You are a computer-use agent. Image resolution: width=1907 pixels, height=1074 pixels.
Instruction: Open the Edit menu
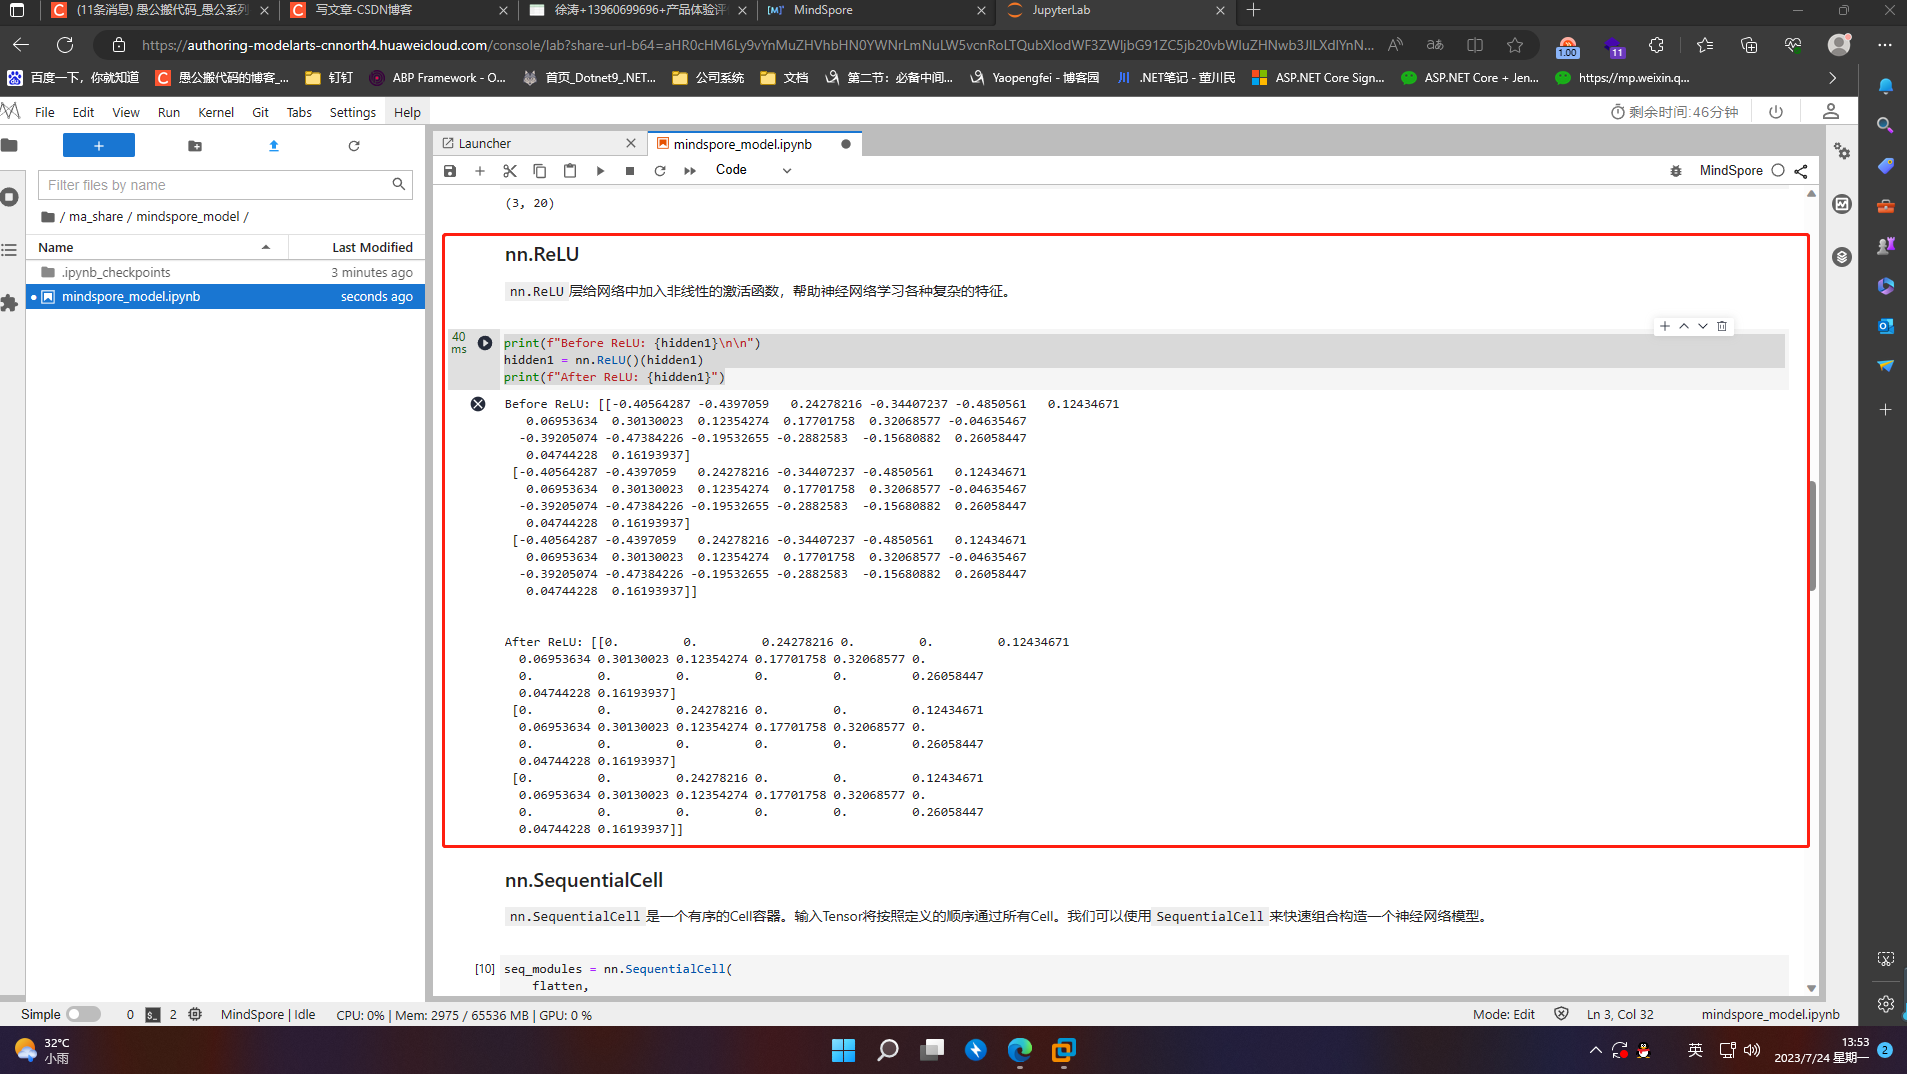point(83,112)
